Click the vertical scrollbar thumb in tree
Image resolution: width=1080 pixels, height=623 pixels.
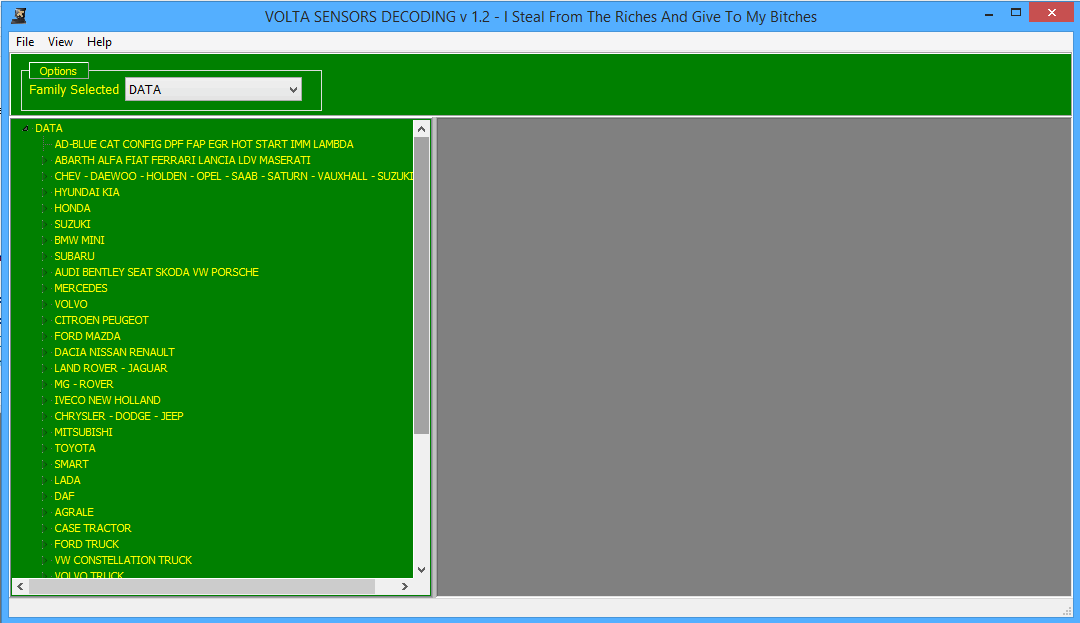[421, 285]
